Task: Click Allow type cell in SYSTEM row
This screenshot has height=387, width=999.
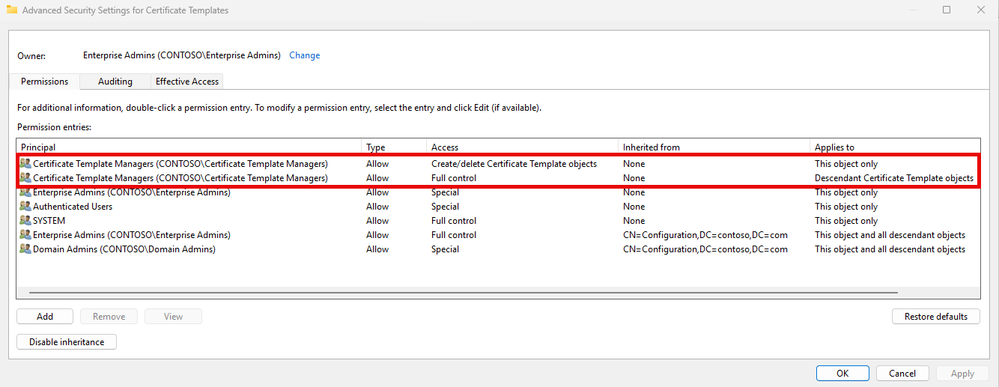Action: [x=378, y=221]
